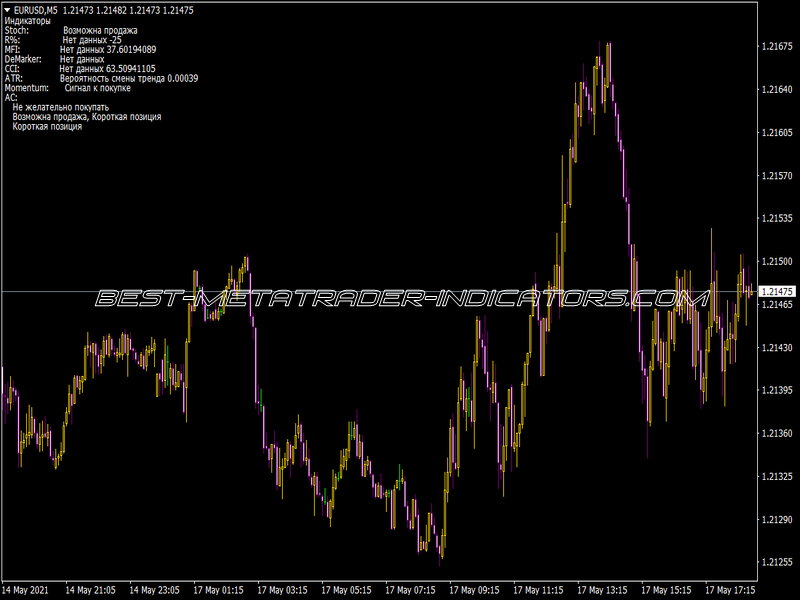Image resolution: width=800 pixels, height=600 pixels.
Task: Select the 'Индикаторы' heading text
Action: [28, 21]
